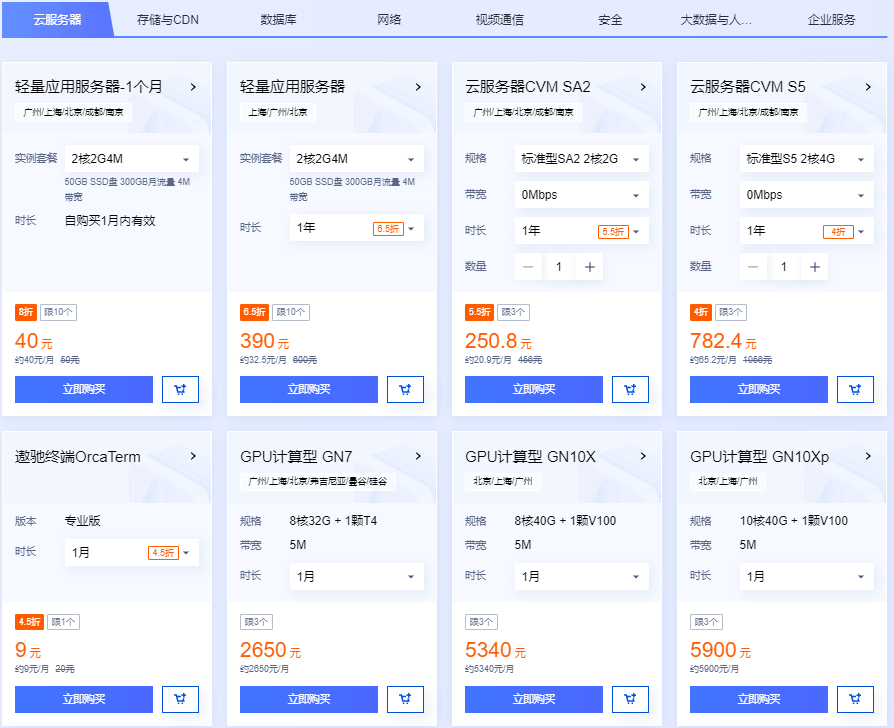The image size is (894, 728).
Task: Open OrcaTerm 时长 1月 4.5折 dropdown
Action: coord(132,552)
